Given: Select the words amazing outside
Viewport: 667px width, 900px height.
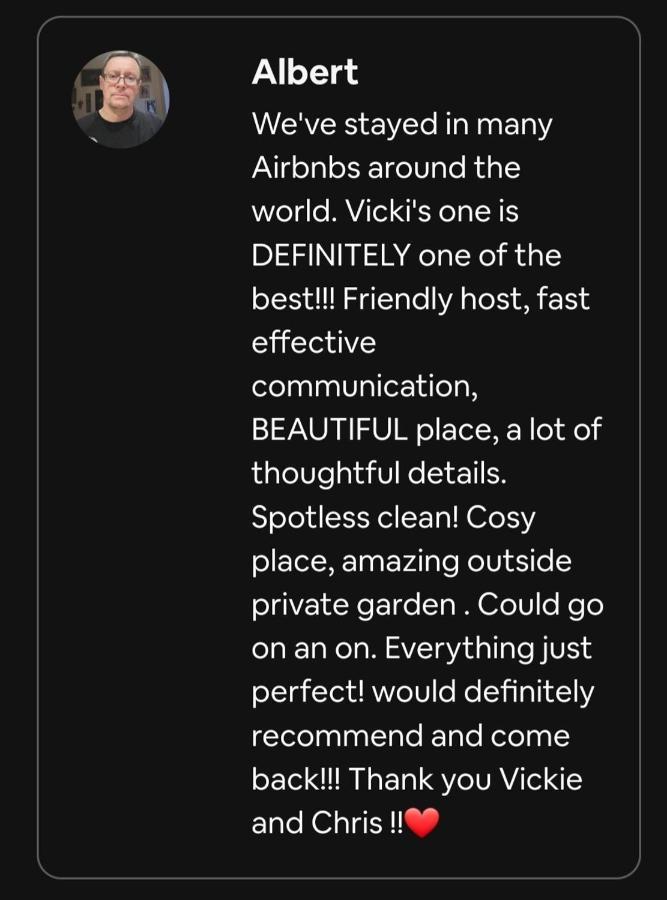Looking at the screenshot, I should 456,561.
